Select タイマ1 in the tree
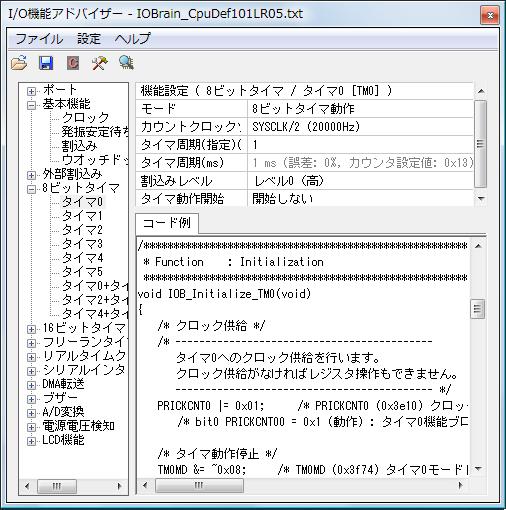Viewport: 506px width, 510px height. point(82,216)
